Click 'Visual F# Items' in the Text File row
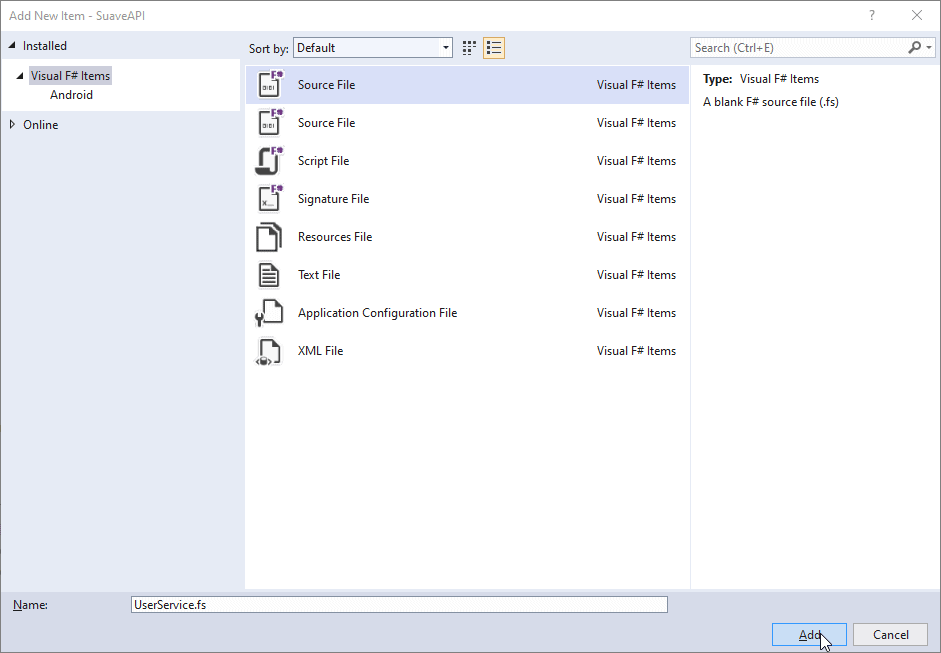This screenshot has height=653, width=941. (x=636, y=275)
